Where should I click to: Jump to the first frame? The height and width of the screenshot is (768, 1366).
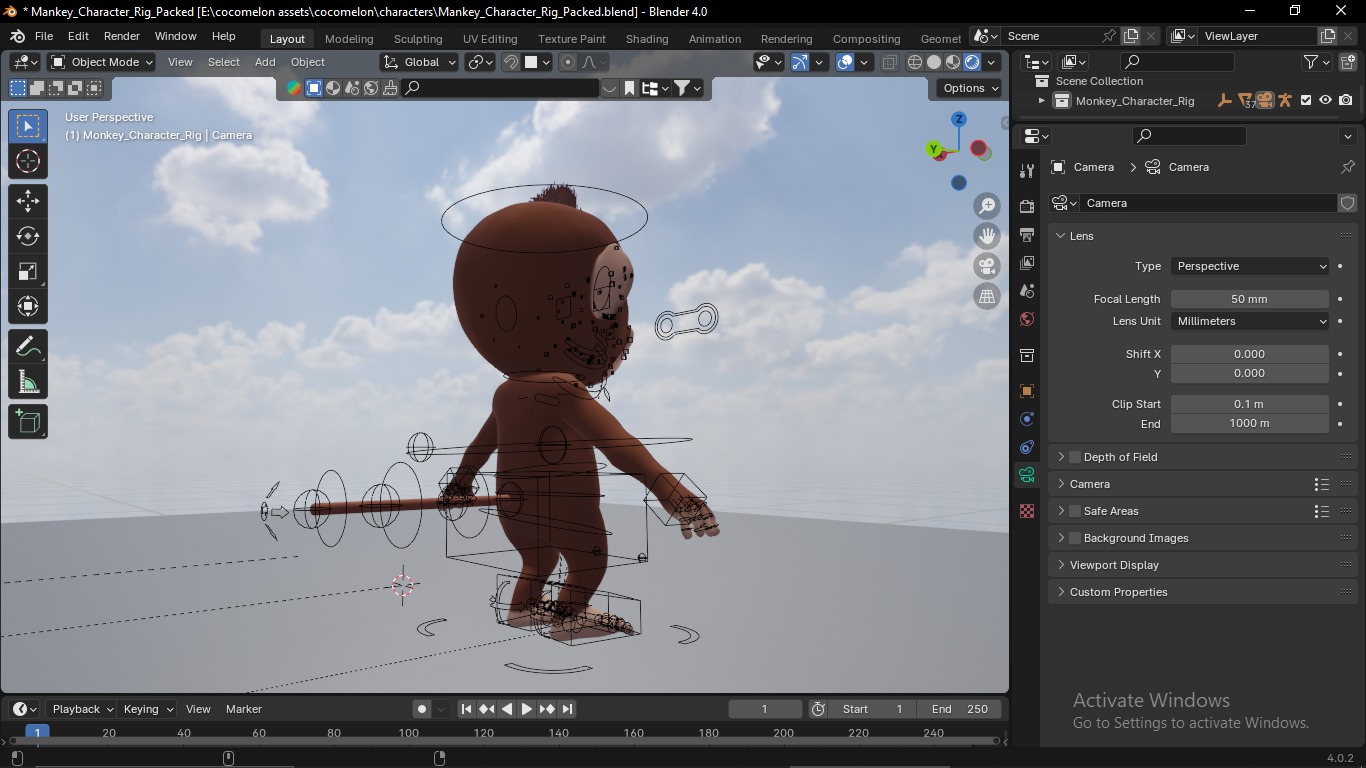coord(466,709)
